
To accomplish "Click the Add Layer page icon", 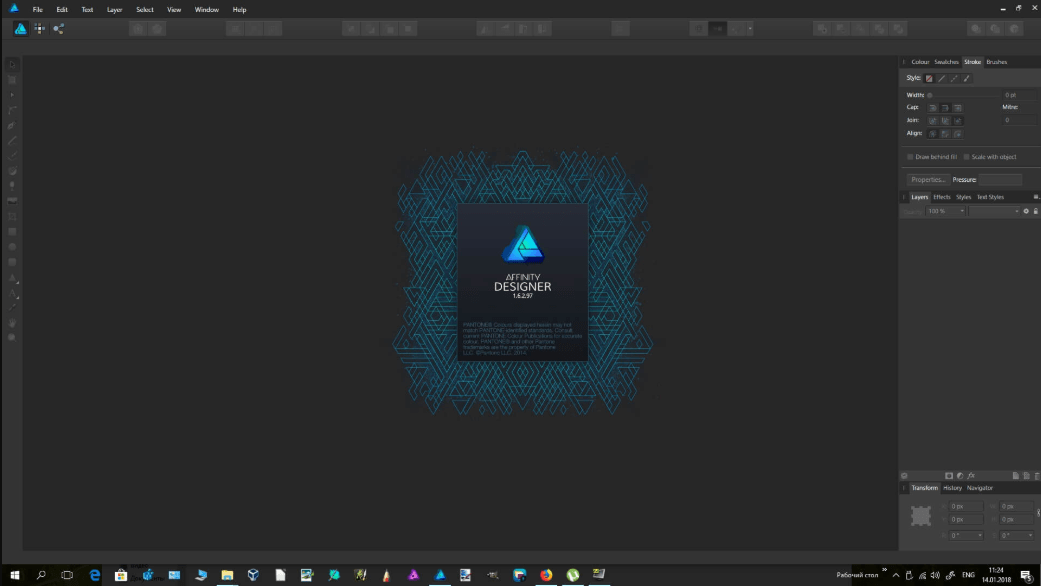I will 1015,475.
